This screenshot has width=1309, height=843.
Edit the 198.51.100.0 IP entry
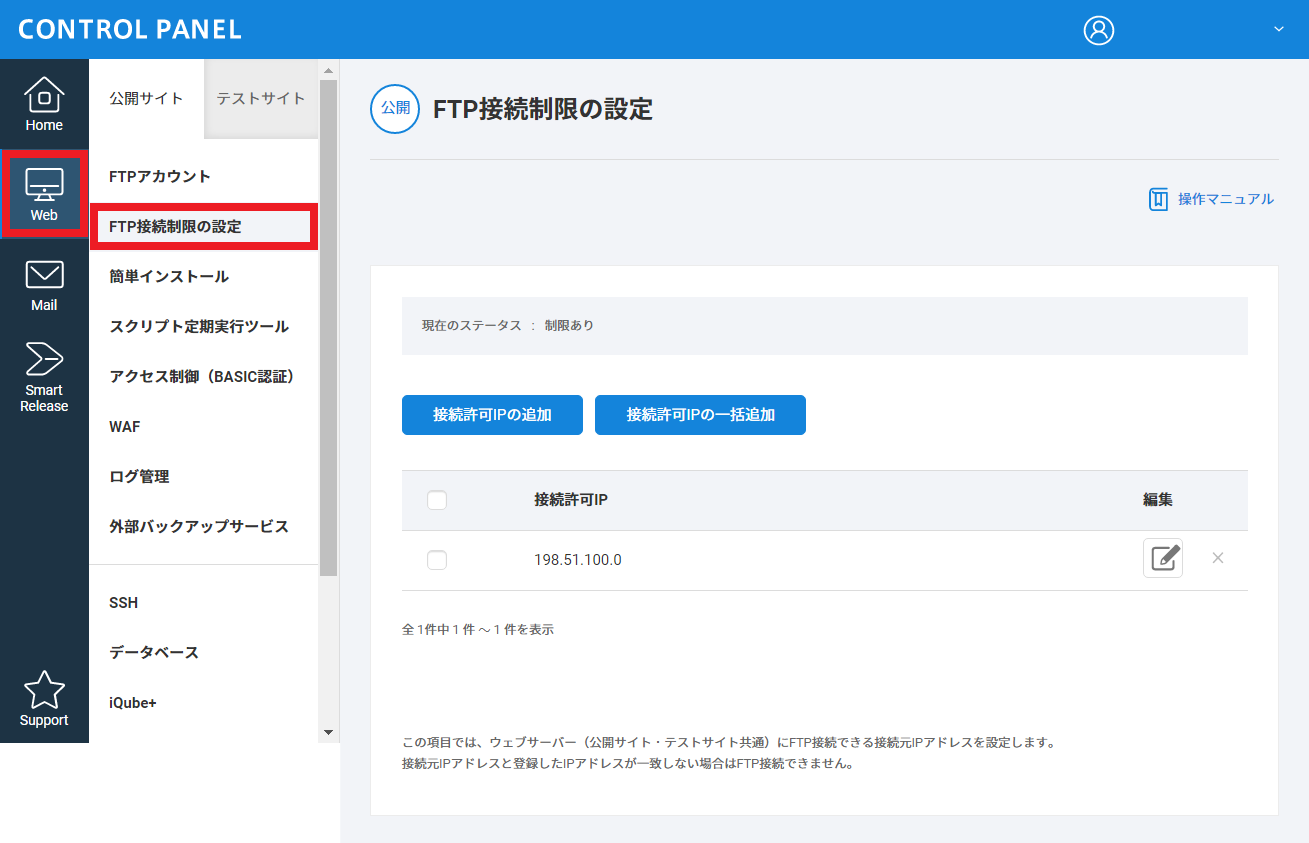[1162, 558]
